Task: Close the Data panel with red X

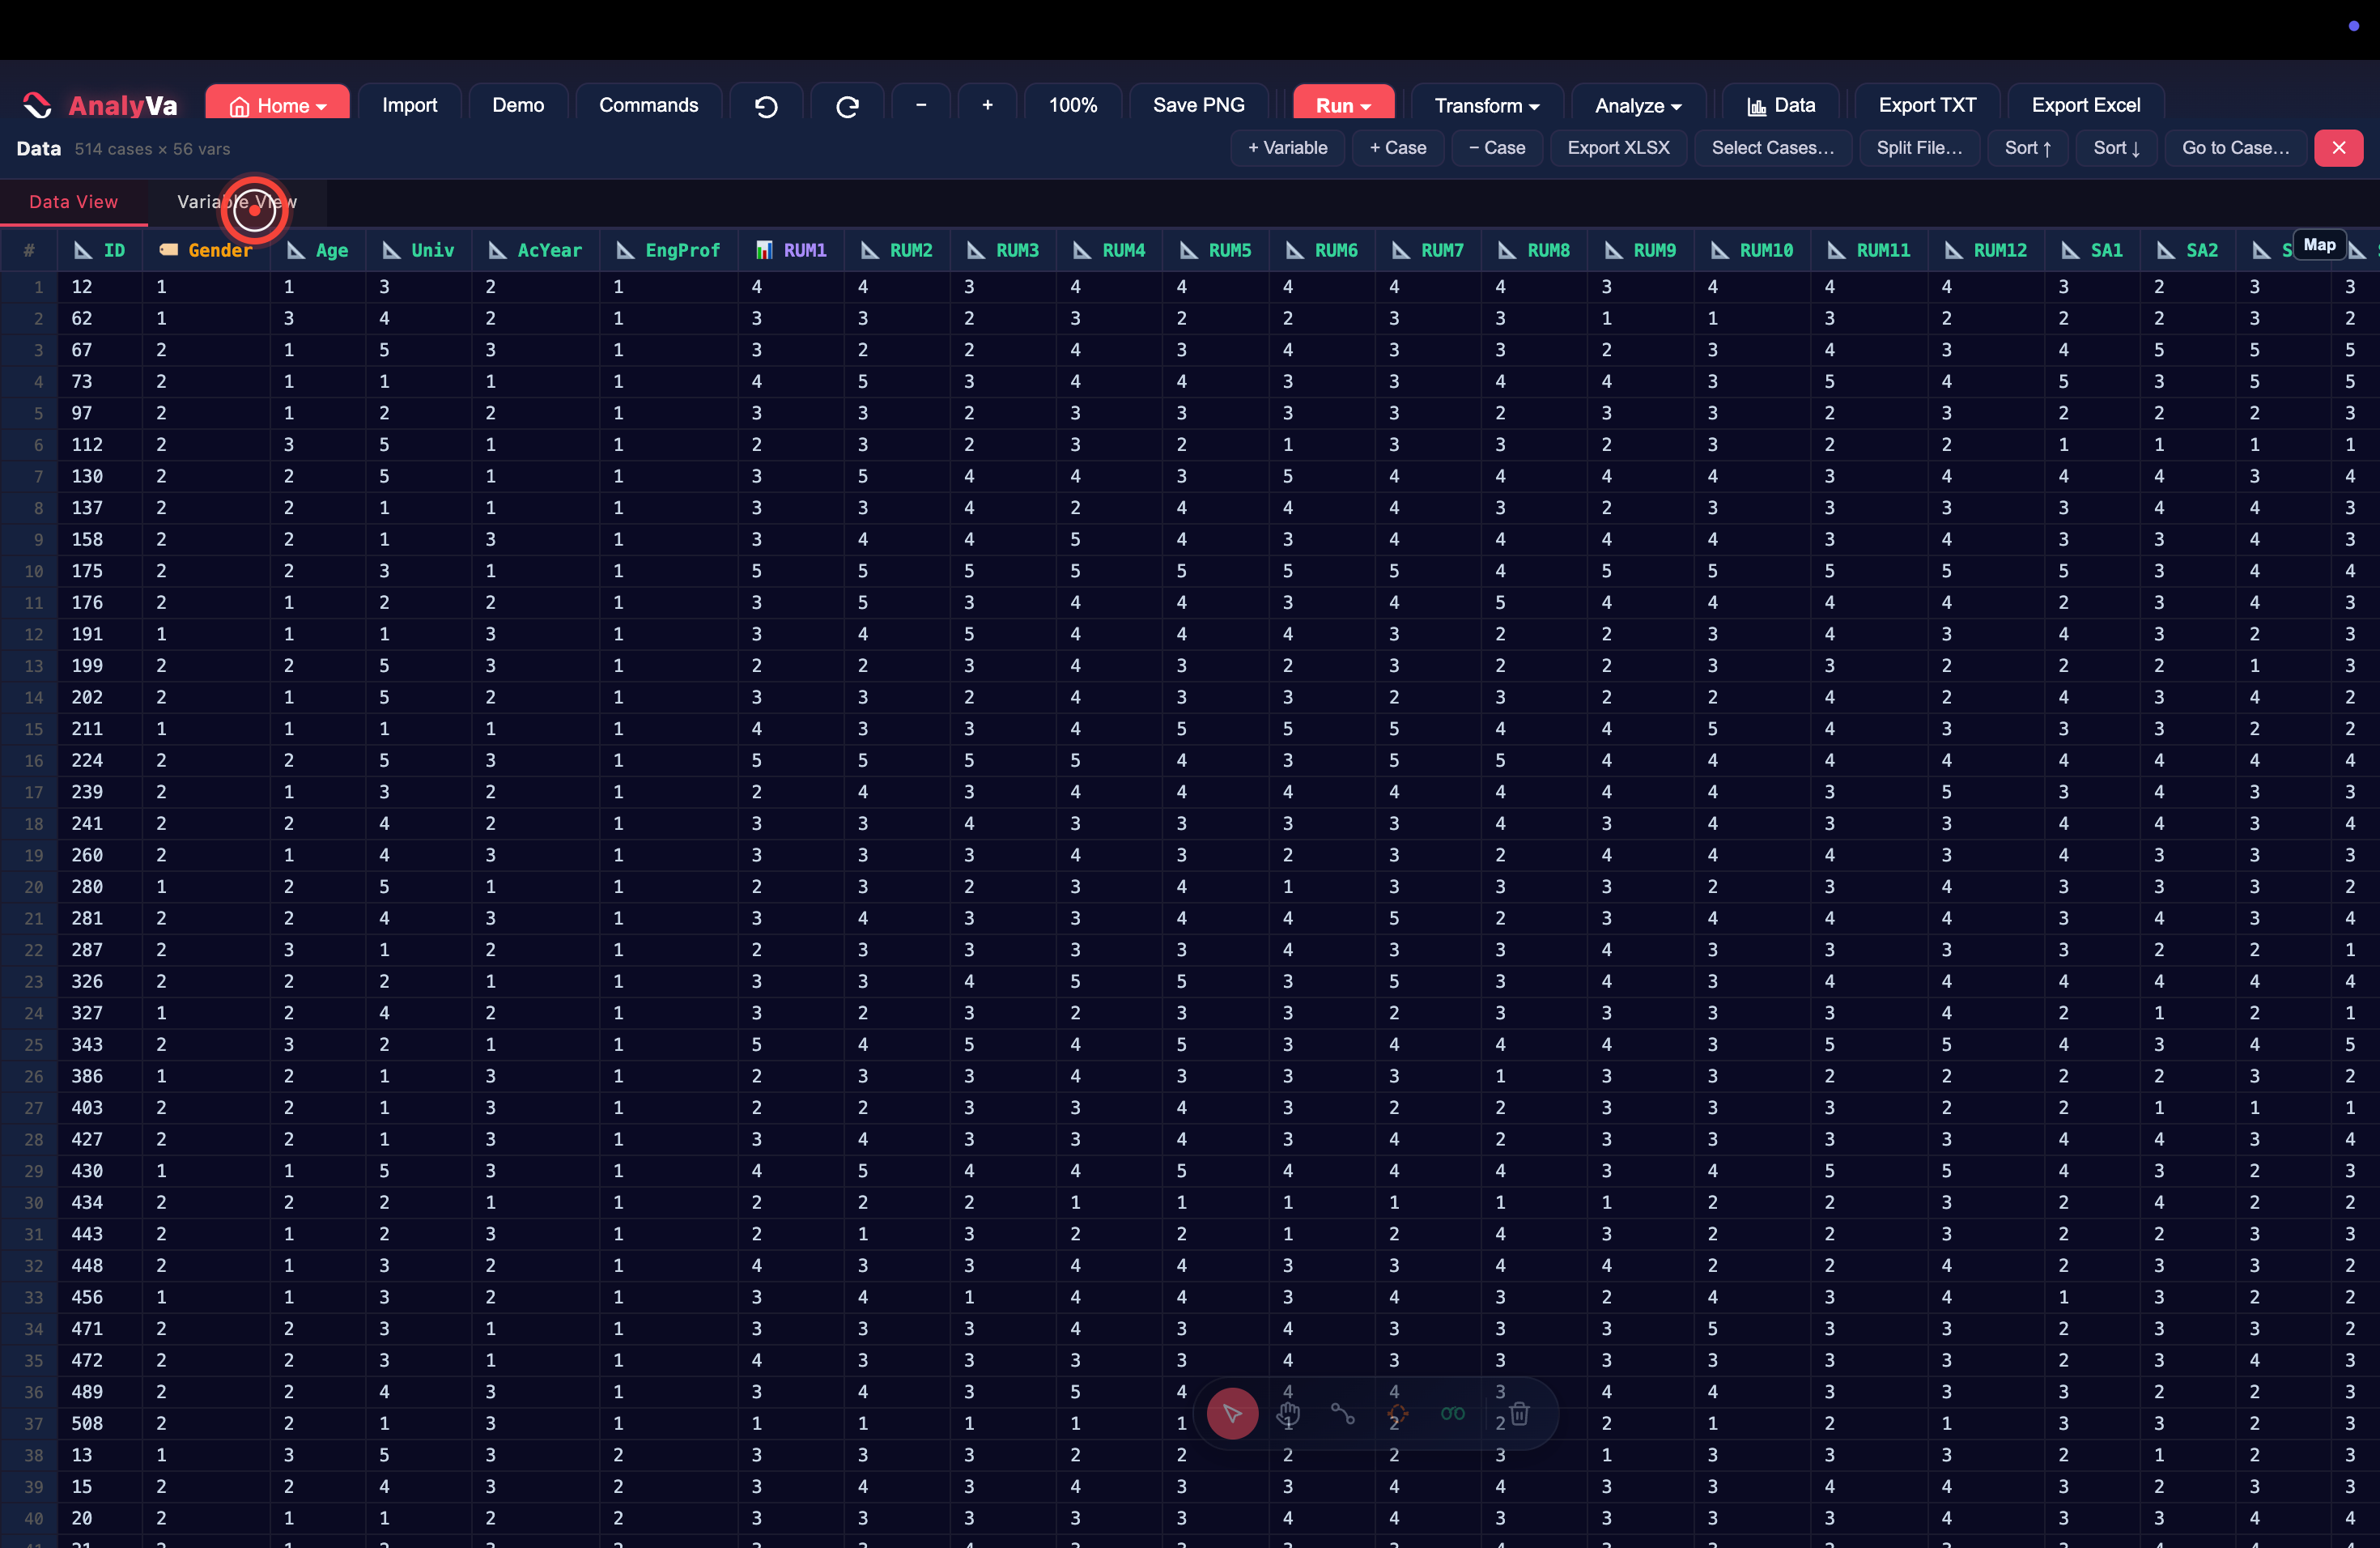Action: [2338, 148]
